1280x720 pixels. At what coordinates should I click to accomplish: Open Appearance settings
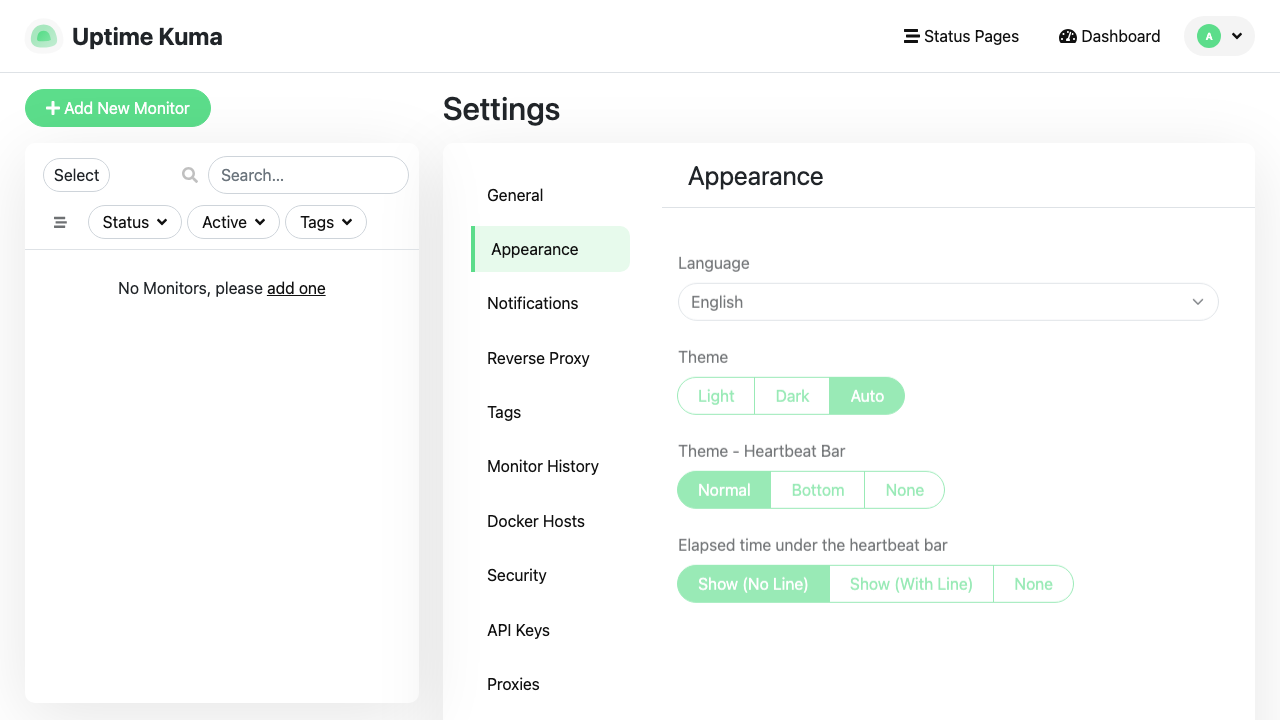point(551,249)
